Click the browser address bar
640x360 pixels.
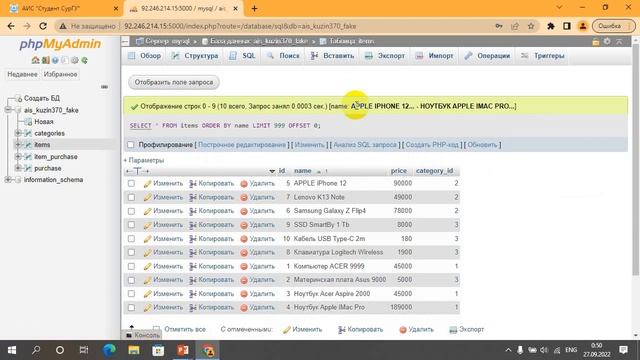(306, 26)
